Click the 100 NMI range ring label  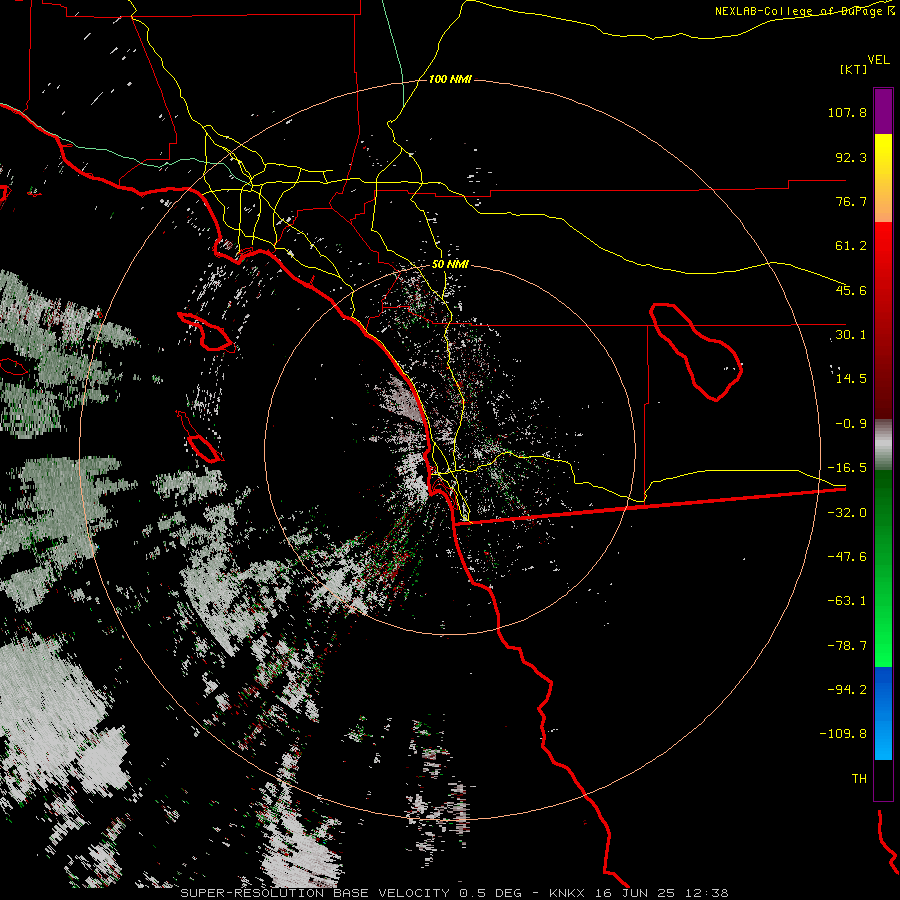450,79
